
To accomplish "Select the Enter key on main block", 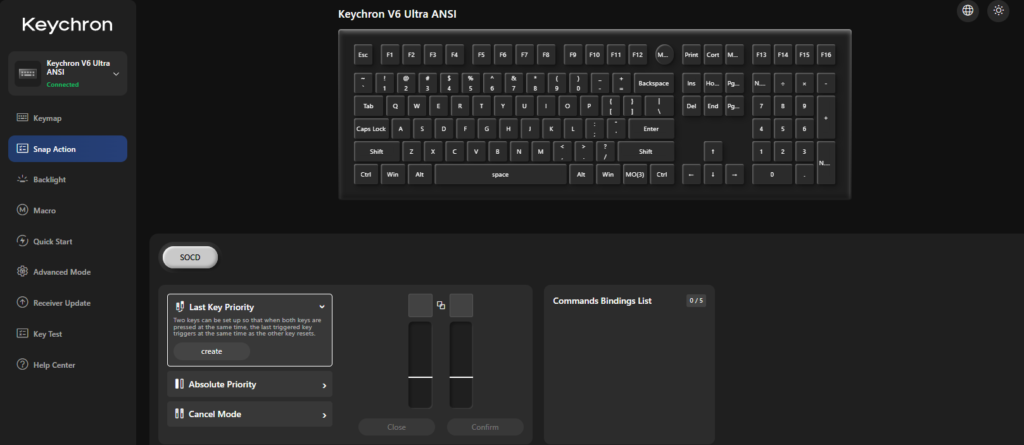I will click(651, 129).
